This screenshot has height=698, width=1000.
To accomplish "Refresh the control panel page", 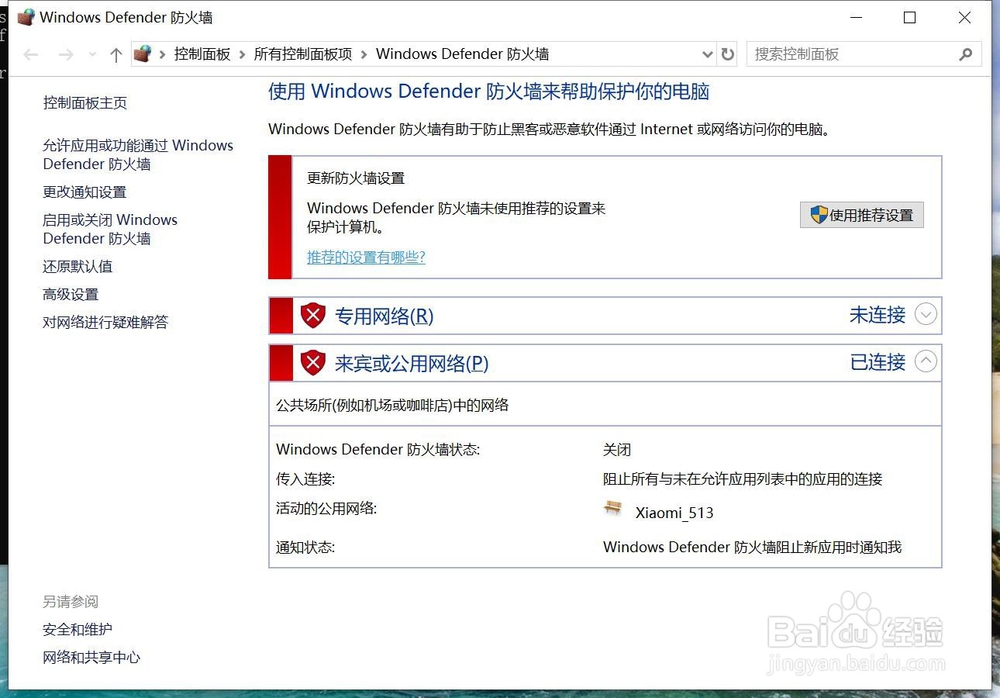I will [728, 55].
